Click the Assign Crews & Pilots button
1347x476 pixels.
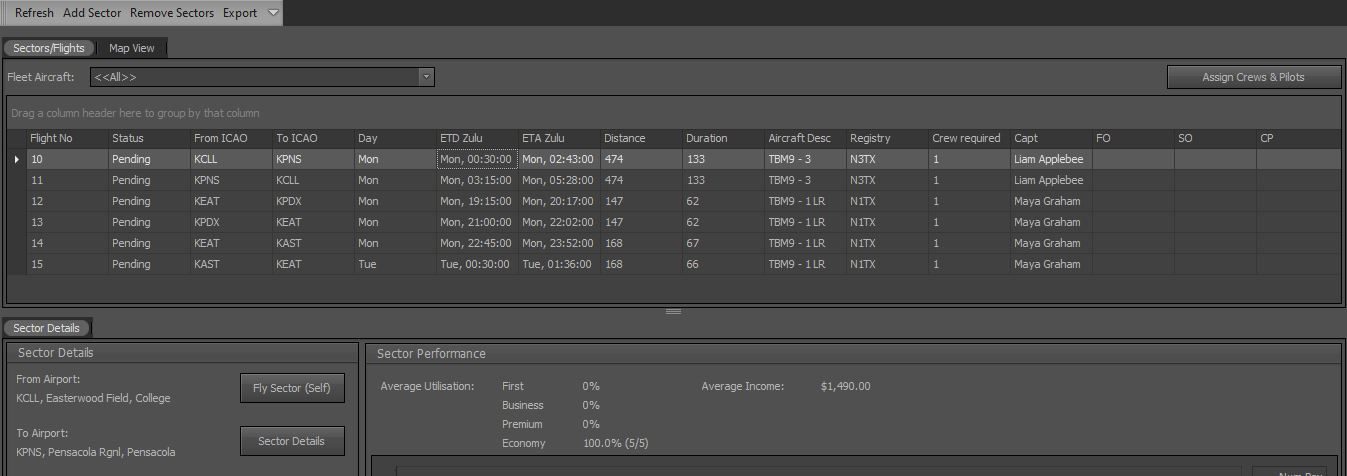click(x=1253, y=77)
